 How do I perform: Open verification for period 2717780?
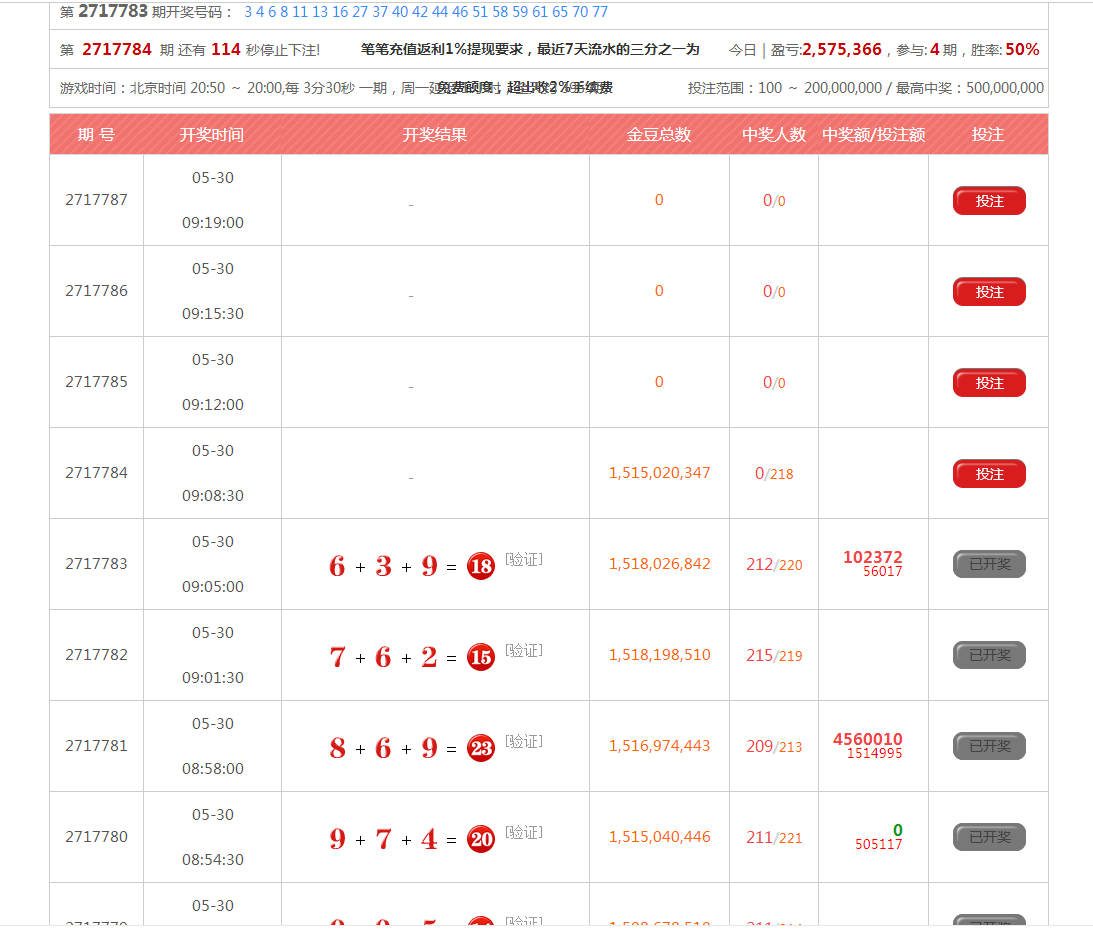pos(523,833)
